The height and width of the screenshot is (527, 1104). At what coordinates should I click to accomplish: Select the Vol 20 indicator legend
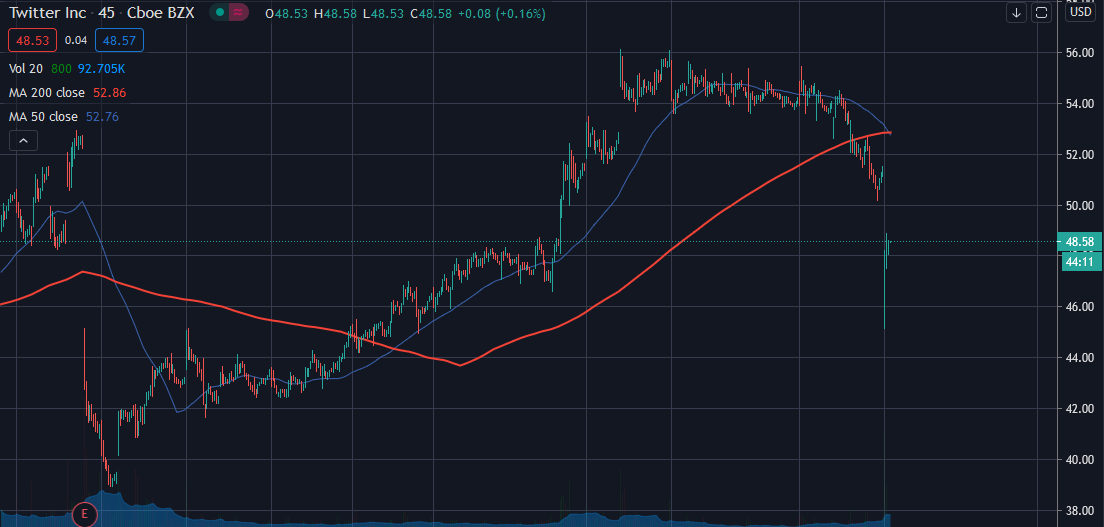(x=25, y=69)
